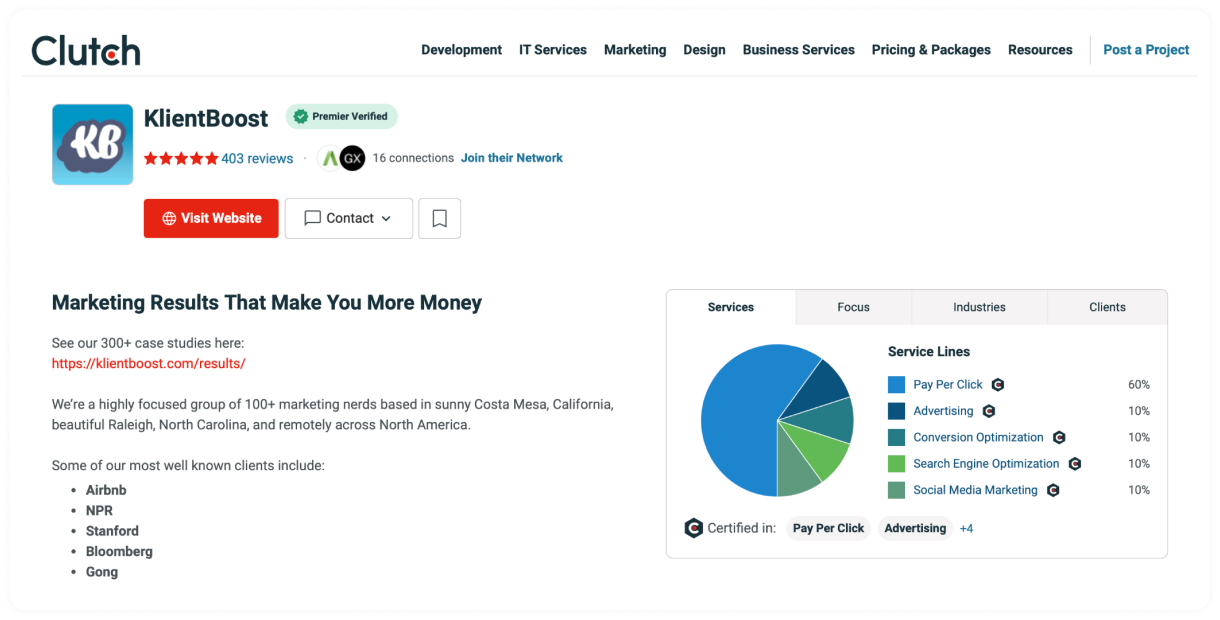Open the Contact dropdown
This screenshot has width=1220, height=620.
point(349,218)
